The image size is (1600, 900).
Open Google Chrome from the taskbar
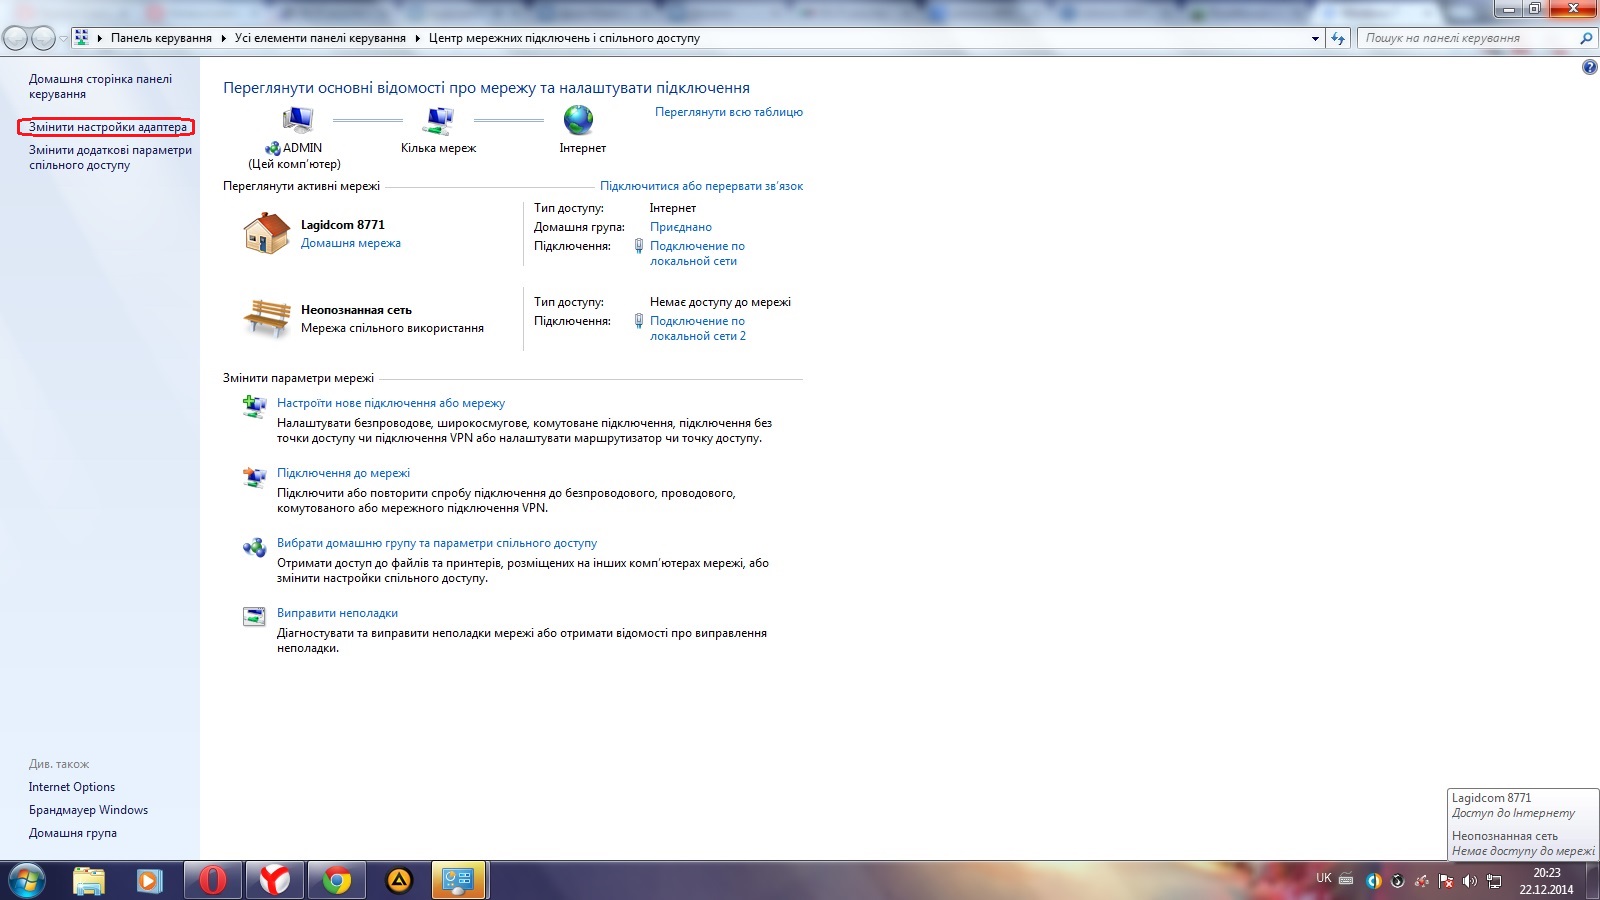coord(337,880)
